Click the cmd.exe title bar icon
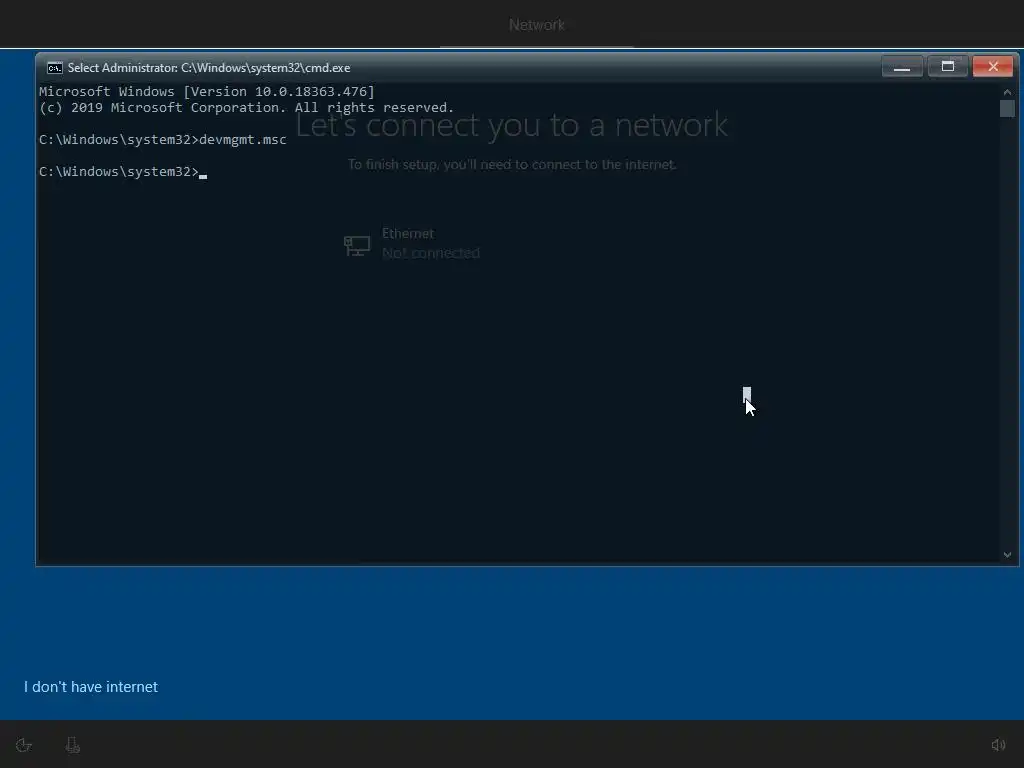This screenshot has height=768, width=1024. pyautogui.click(x=55, y=68)
